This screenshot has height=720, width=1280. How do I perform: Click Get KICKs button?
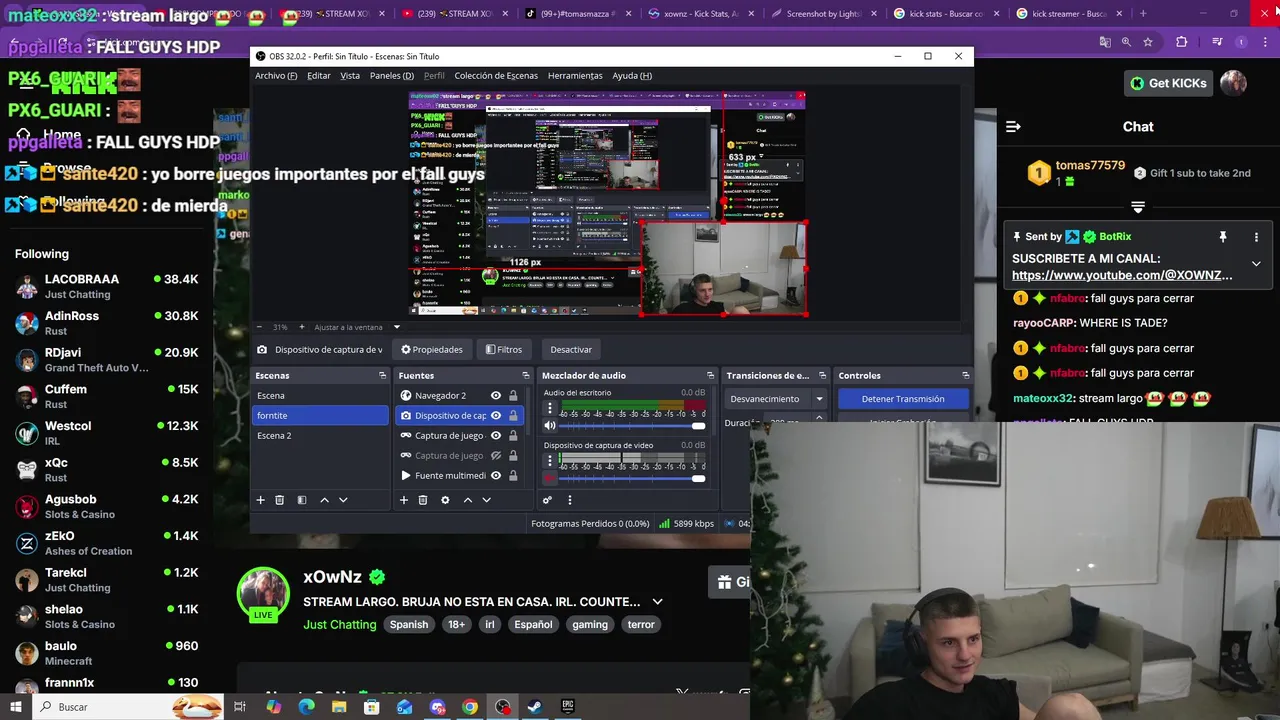(1168, 83)
